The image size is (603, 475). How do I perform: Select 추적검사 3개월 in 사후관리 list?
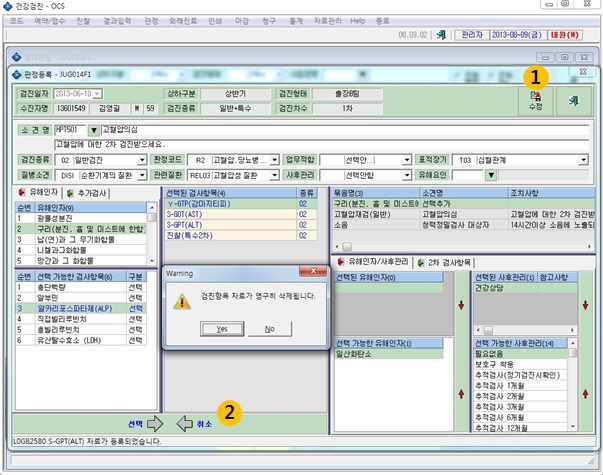[520, 407]
